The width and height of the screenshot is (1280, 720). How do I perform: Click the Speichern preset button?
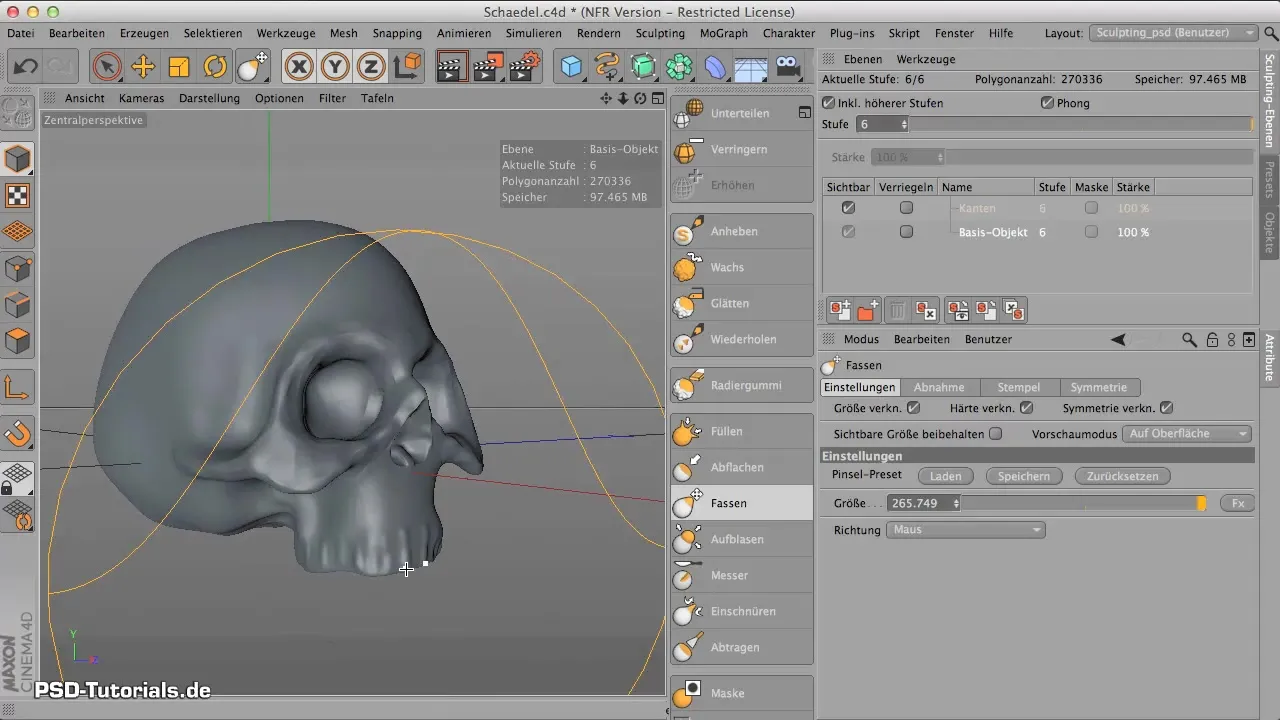(1023, 477)
